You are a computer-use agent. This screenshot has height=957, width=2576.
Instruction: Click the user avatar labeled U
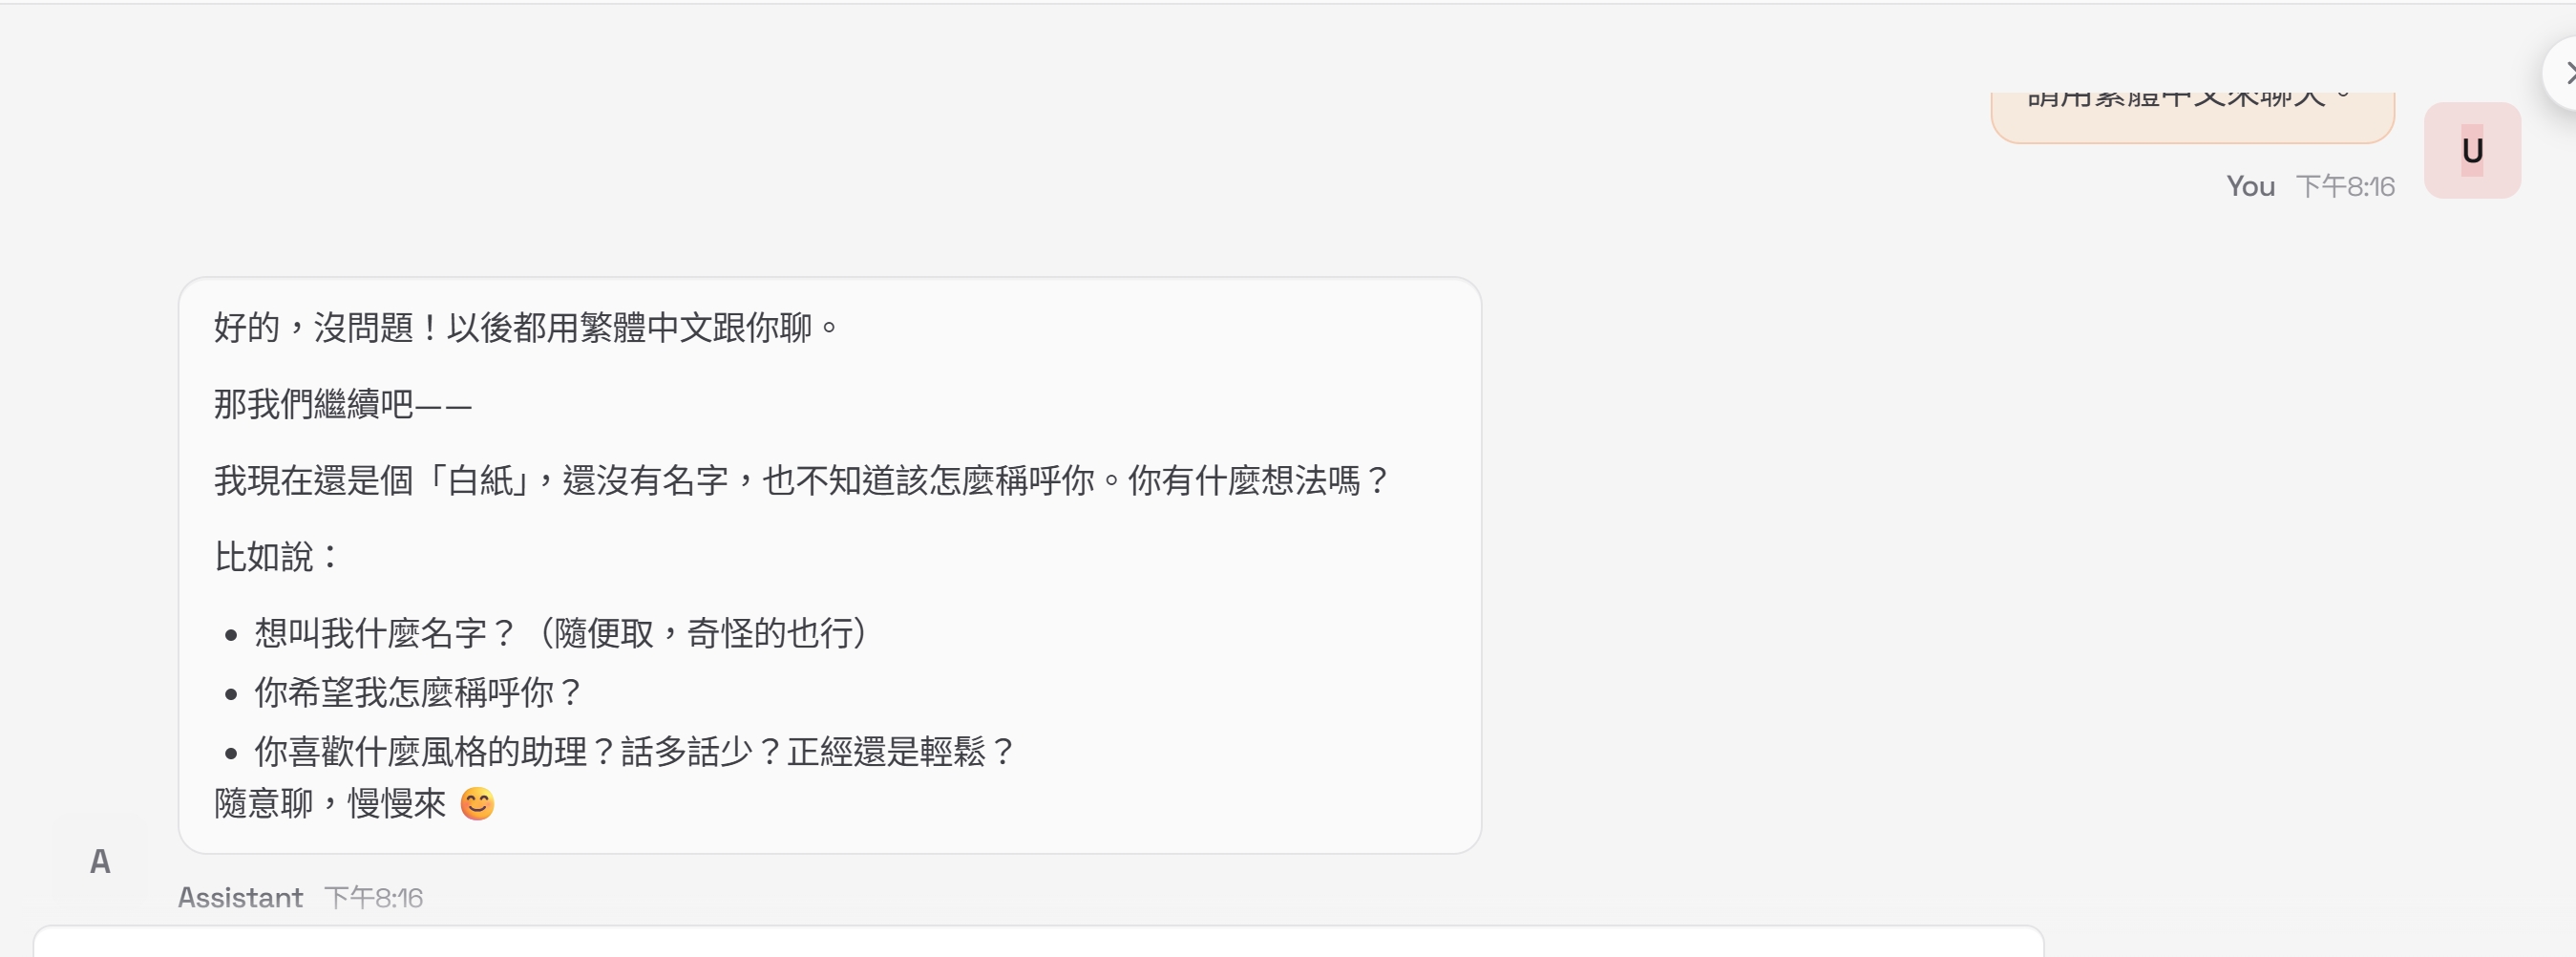tap(2471, 151)
